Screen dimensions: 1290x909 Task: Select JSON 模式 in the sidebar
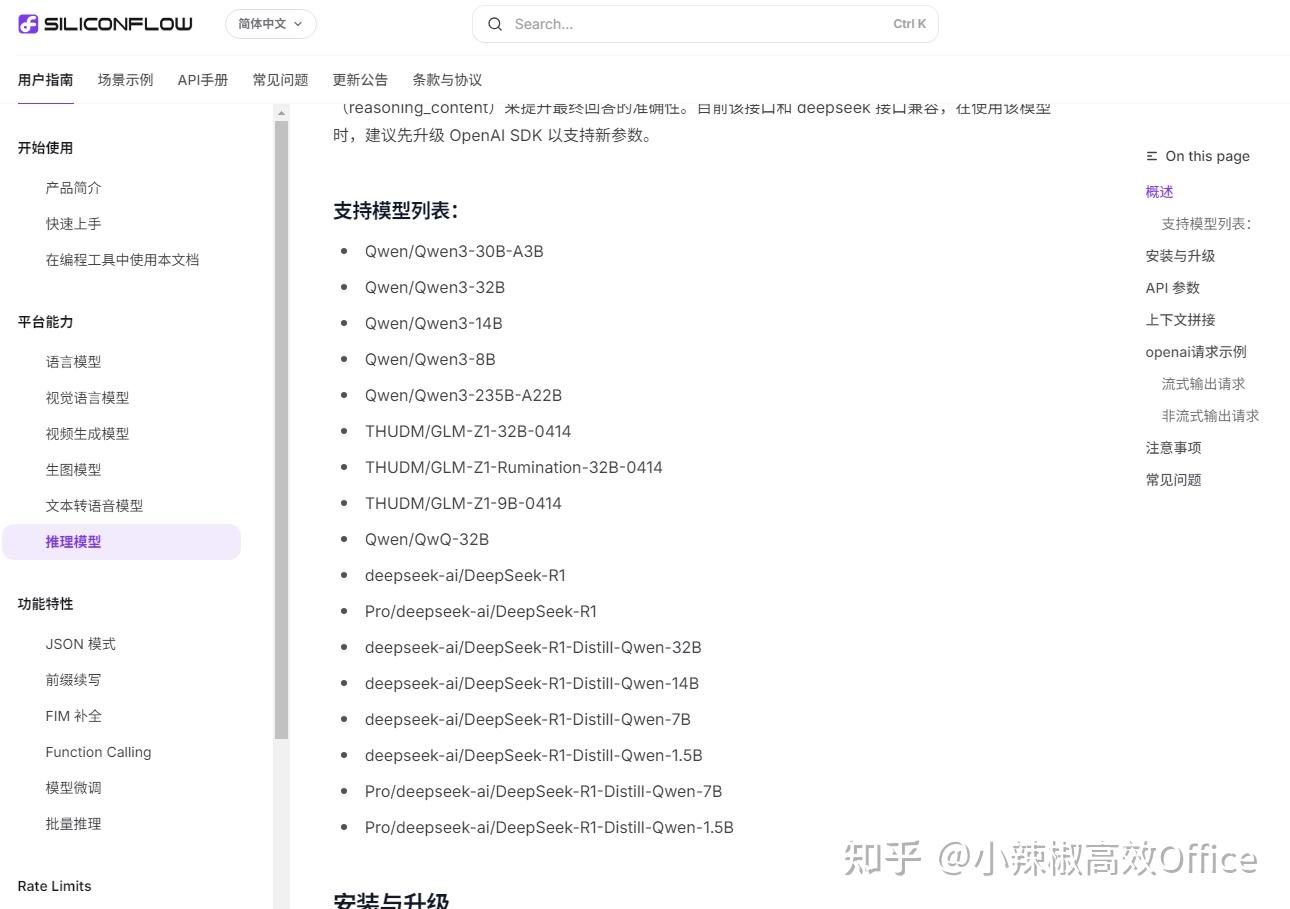tap(80, 643)
